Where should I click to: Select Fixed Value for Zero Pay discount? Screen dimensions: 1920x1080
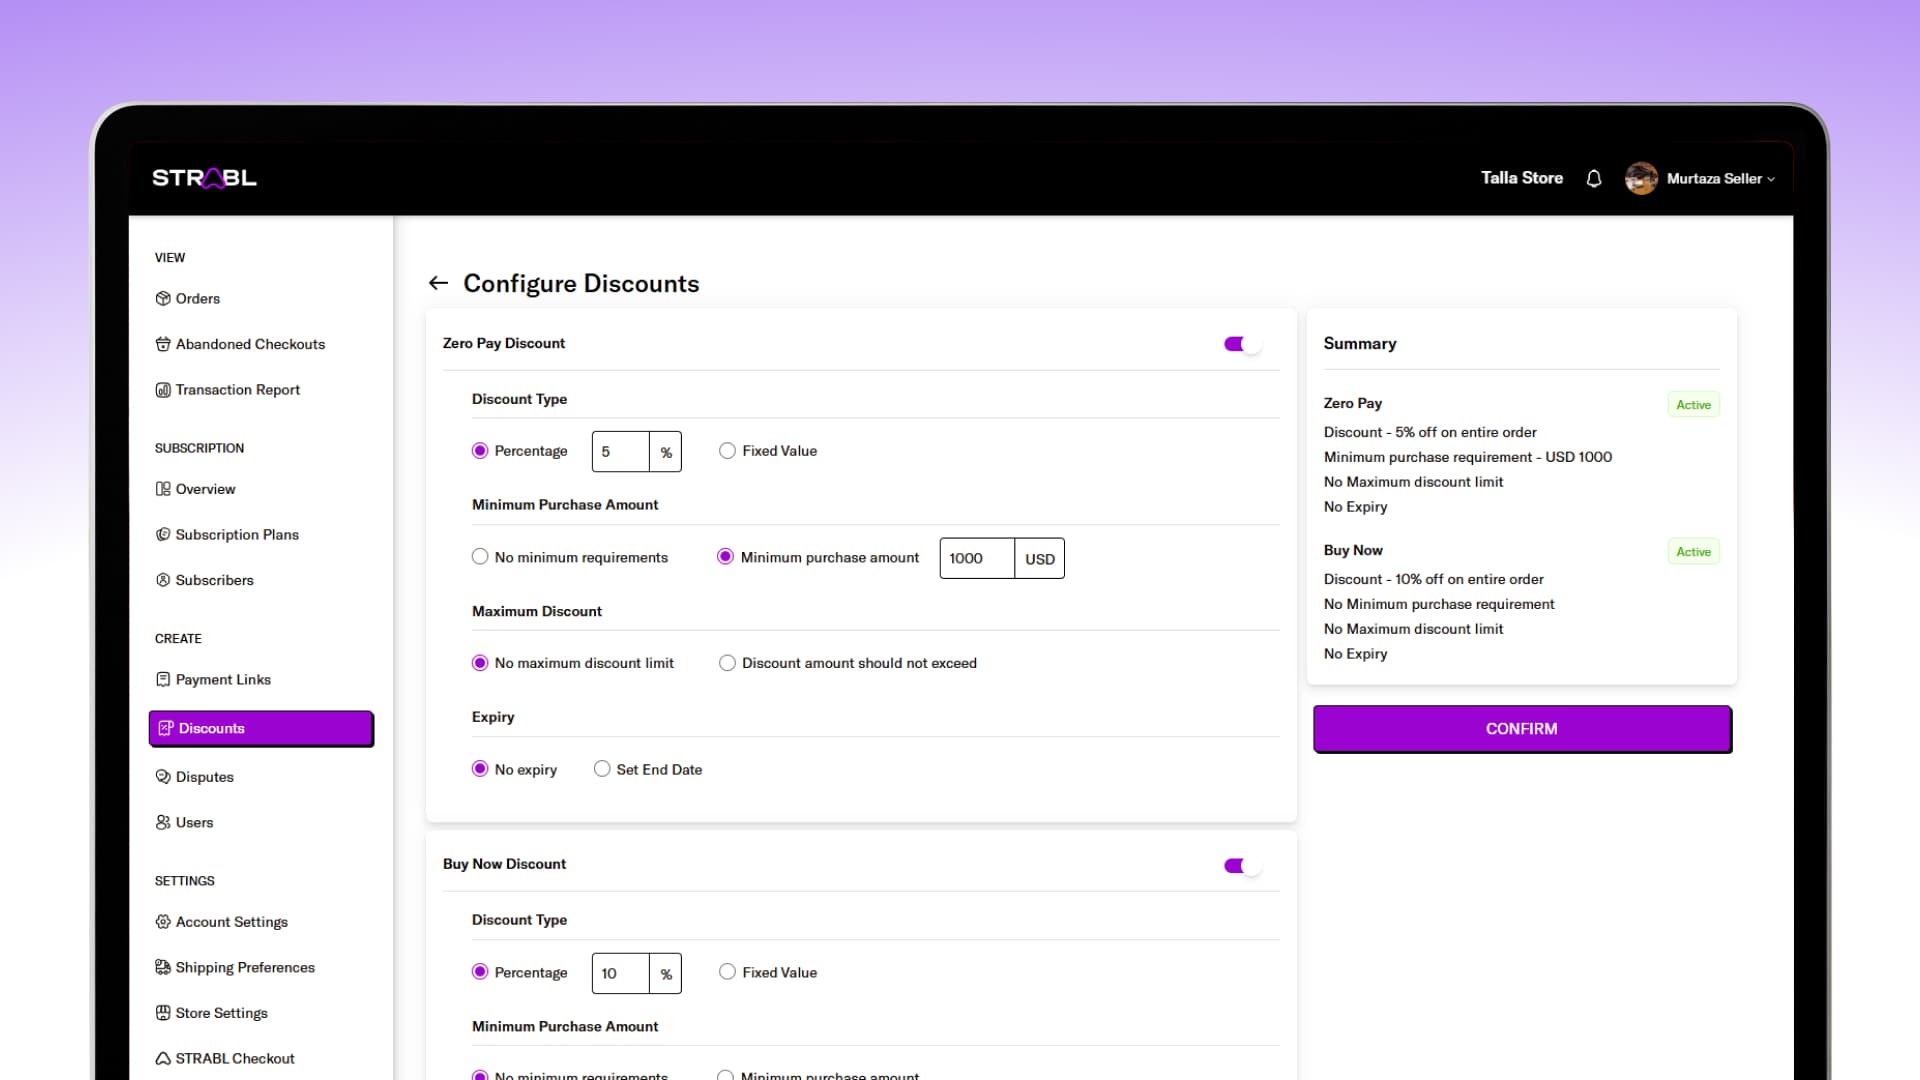pyautogui.click(x=728, y=451)
